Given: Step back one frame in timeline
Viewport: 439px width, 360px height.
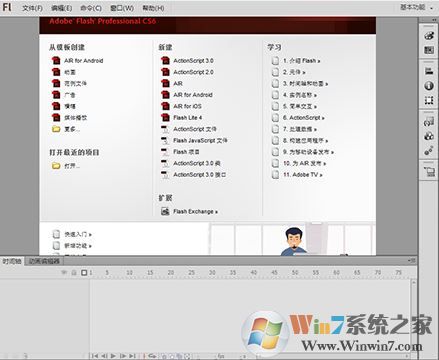Looking at the screenshot, I should [104, 356].
